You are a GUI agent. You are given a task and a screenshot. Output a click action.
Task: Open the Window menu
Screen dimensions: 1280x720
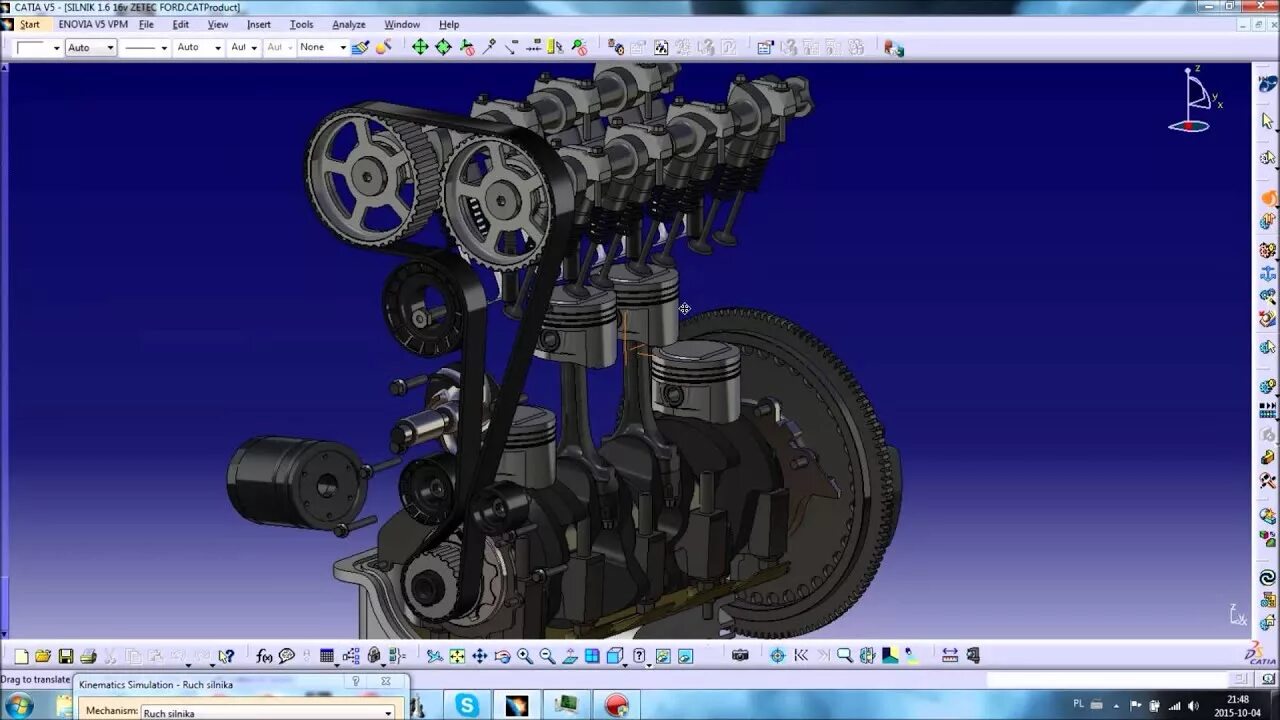(402, 24)
